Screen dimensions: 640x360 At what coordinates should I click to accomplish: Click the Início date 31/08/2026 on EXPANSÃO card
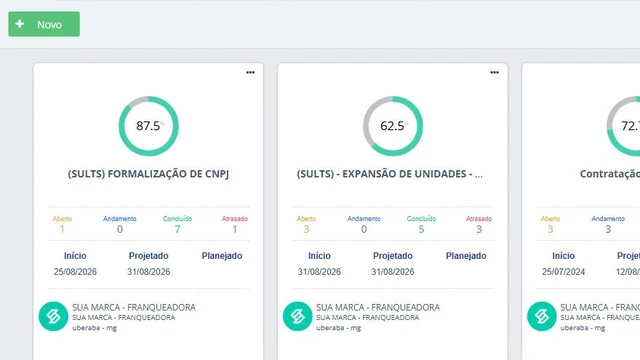(319, 272)
